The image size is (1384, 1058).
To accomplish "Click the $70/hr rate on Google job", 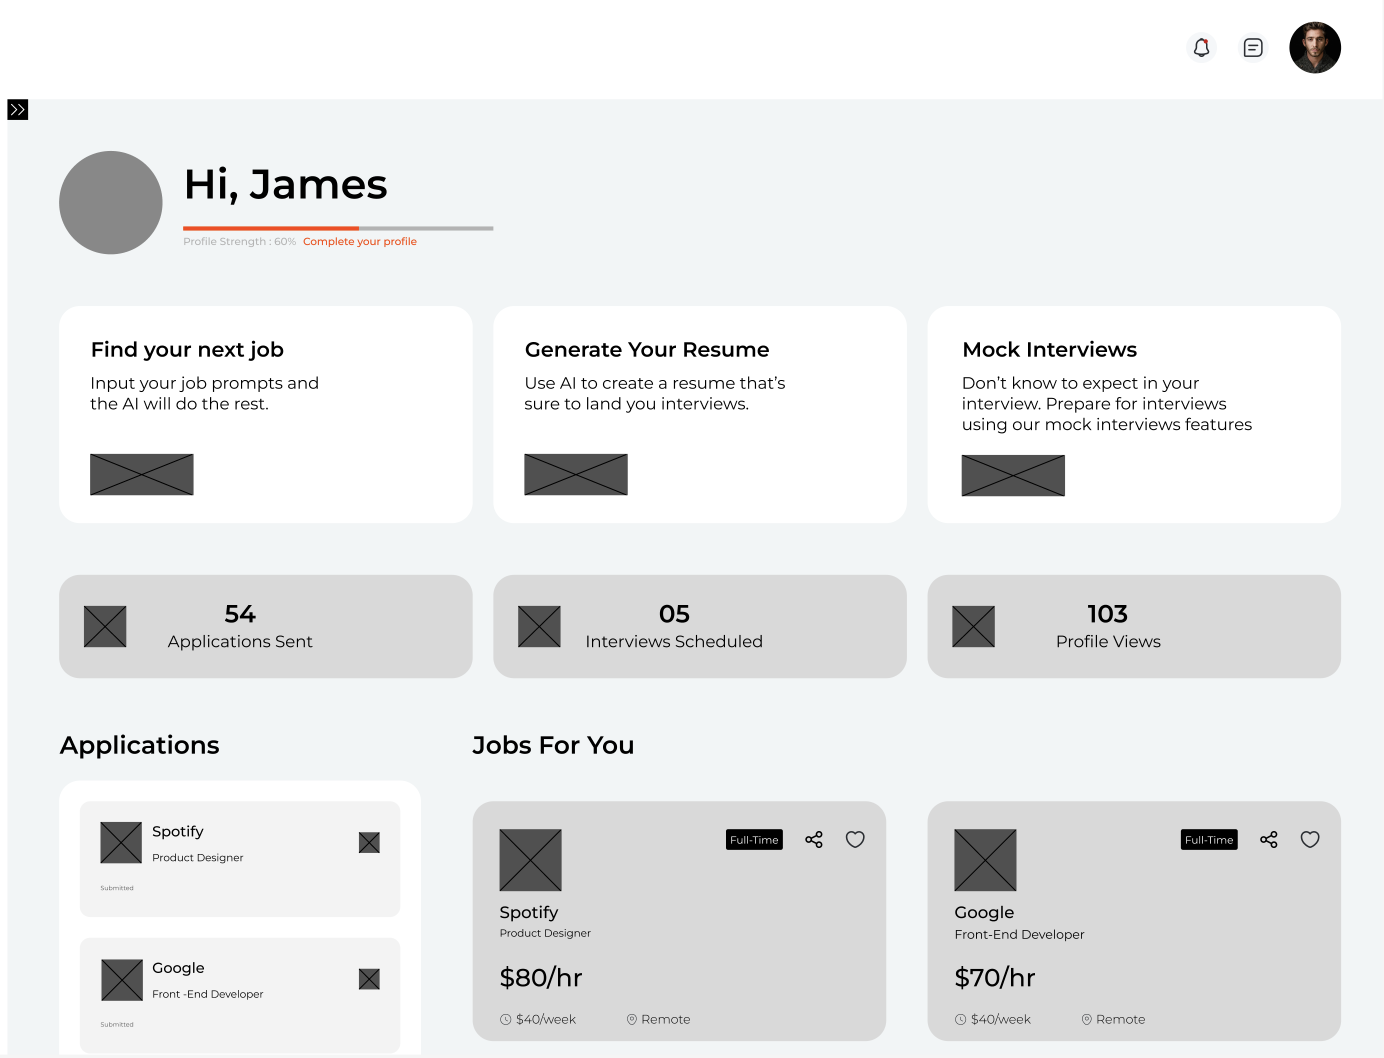I will coord(995,977).
